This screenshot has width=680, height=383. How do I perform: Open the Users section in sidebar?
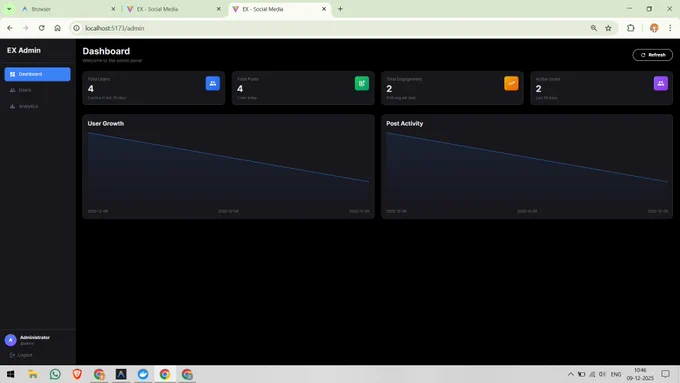[x=37, y=90]
